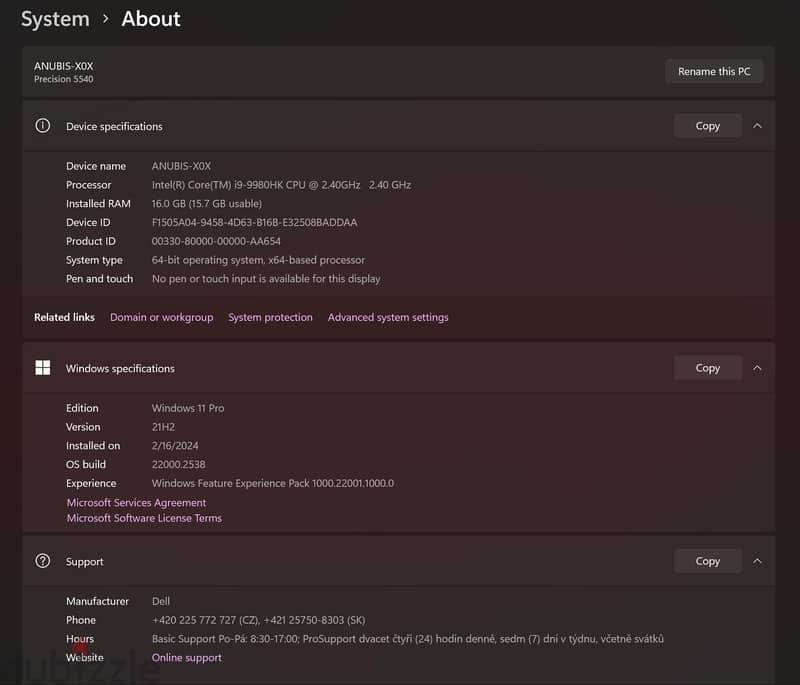The image size is (800, 685).
Task: Open System protection link
Action: [270, 317]
